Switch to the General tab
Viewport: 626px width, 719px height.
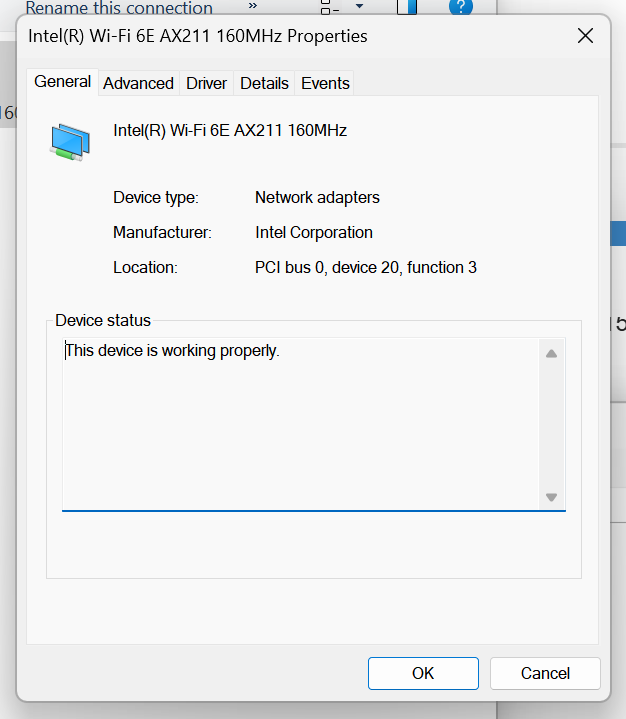(x=62, y=82)
